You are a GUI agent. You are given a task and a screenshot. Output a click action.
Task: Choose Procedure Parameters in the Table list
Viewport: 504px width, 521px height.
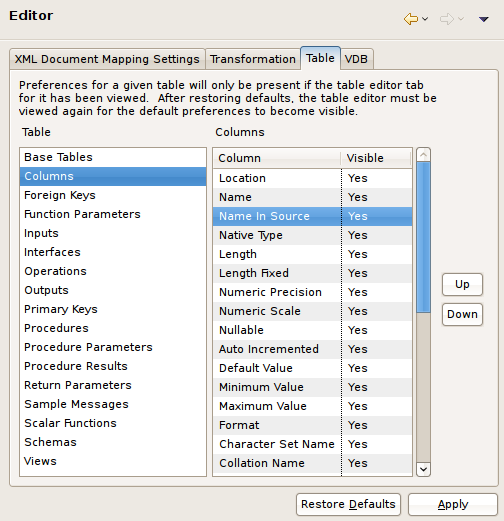pos(113,347)
